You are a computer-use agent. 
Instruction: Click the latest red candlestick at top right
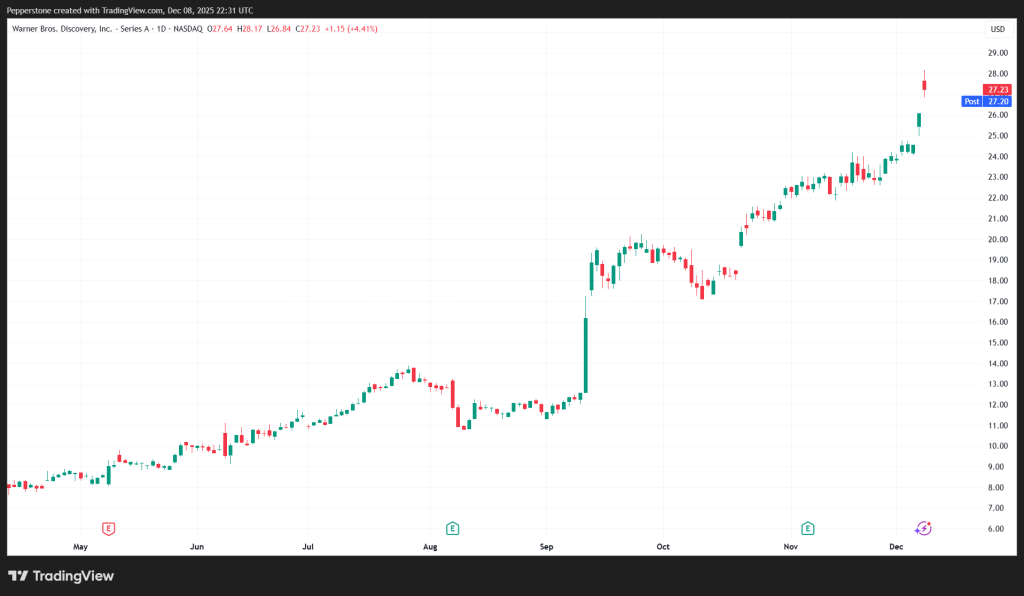click(924, 86)
